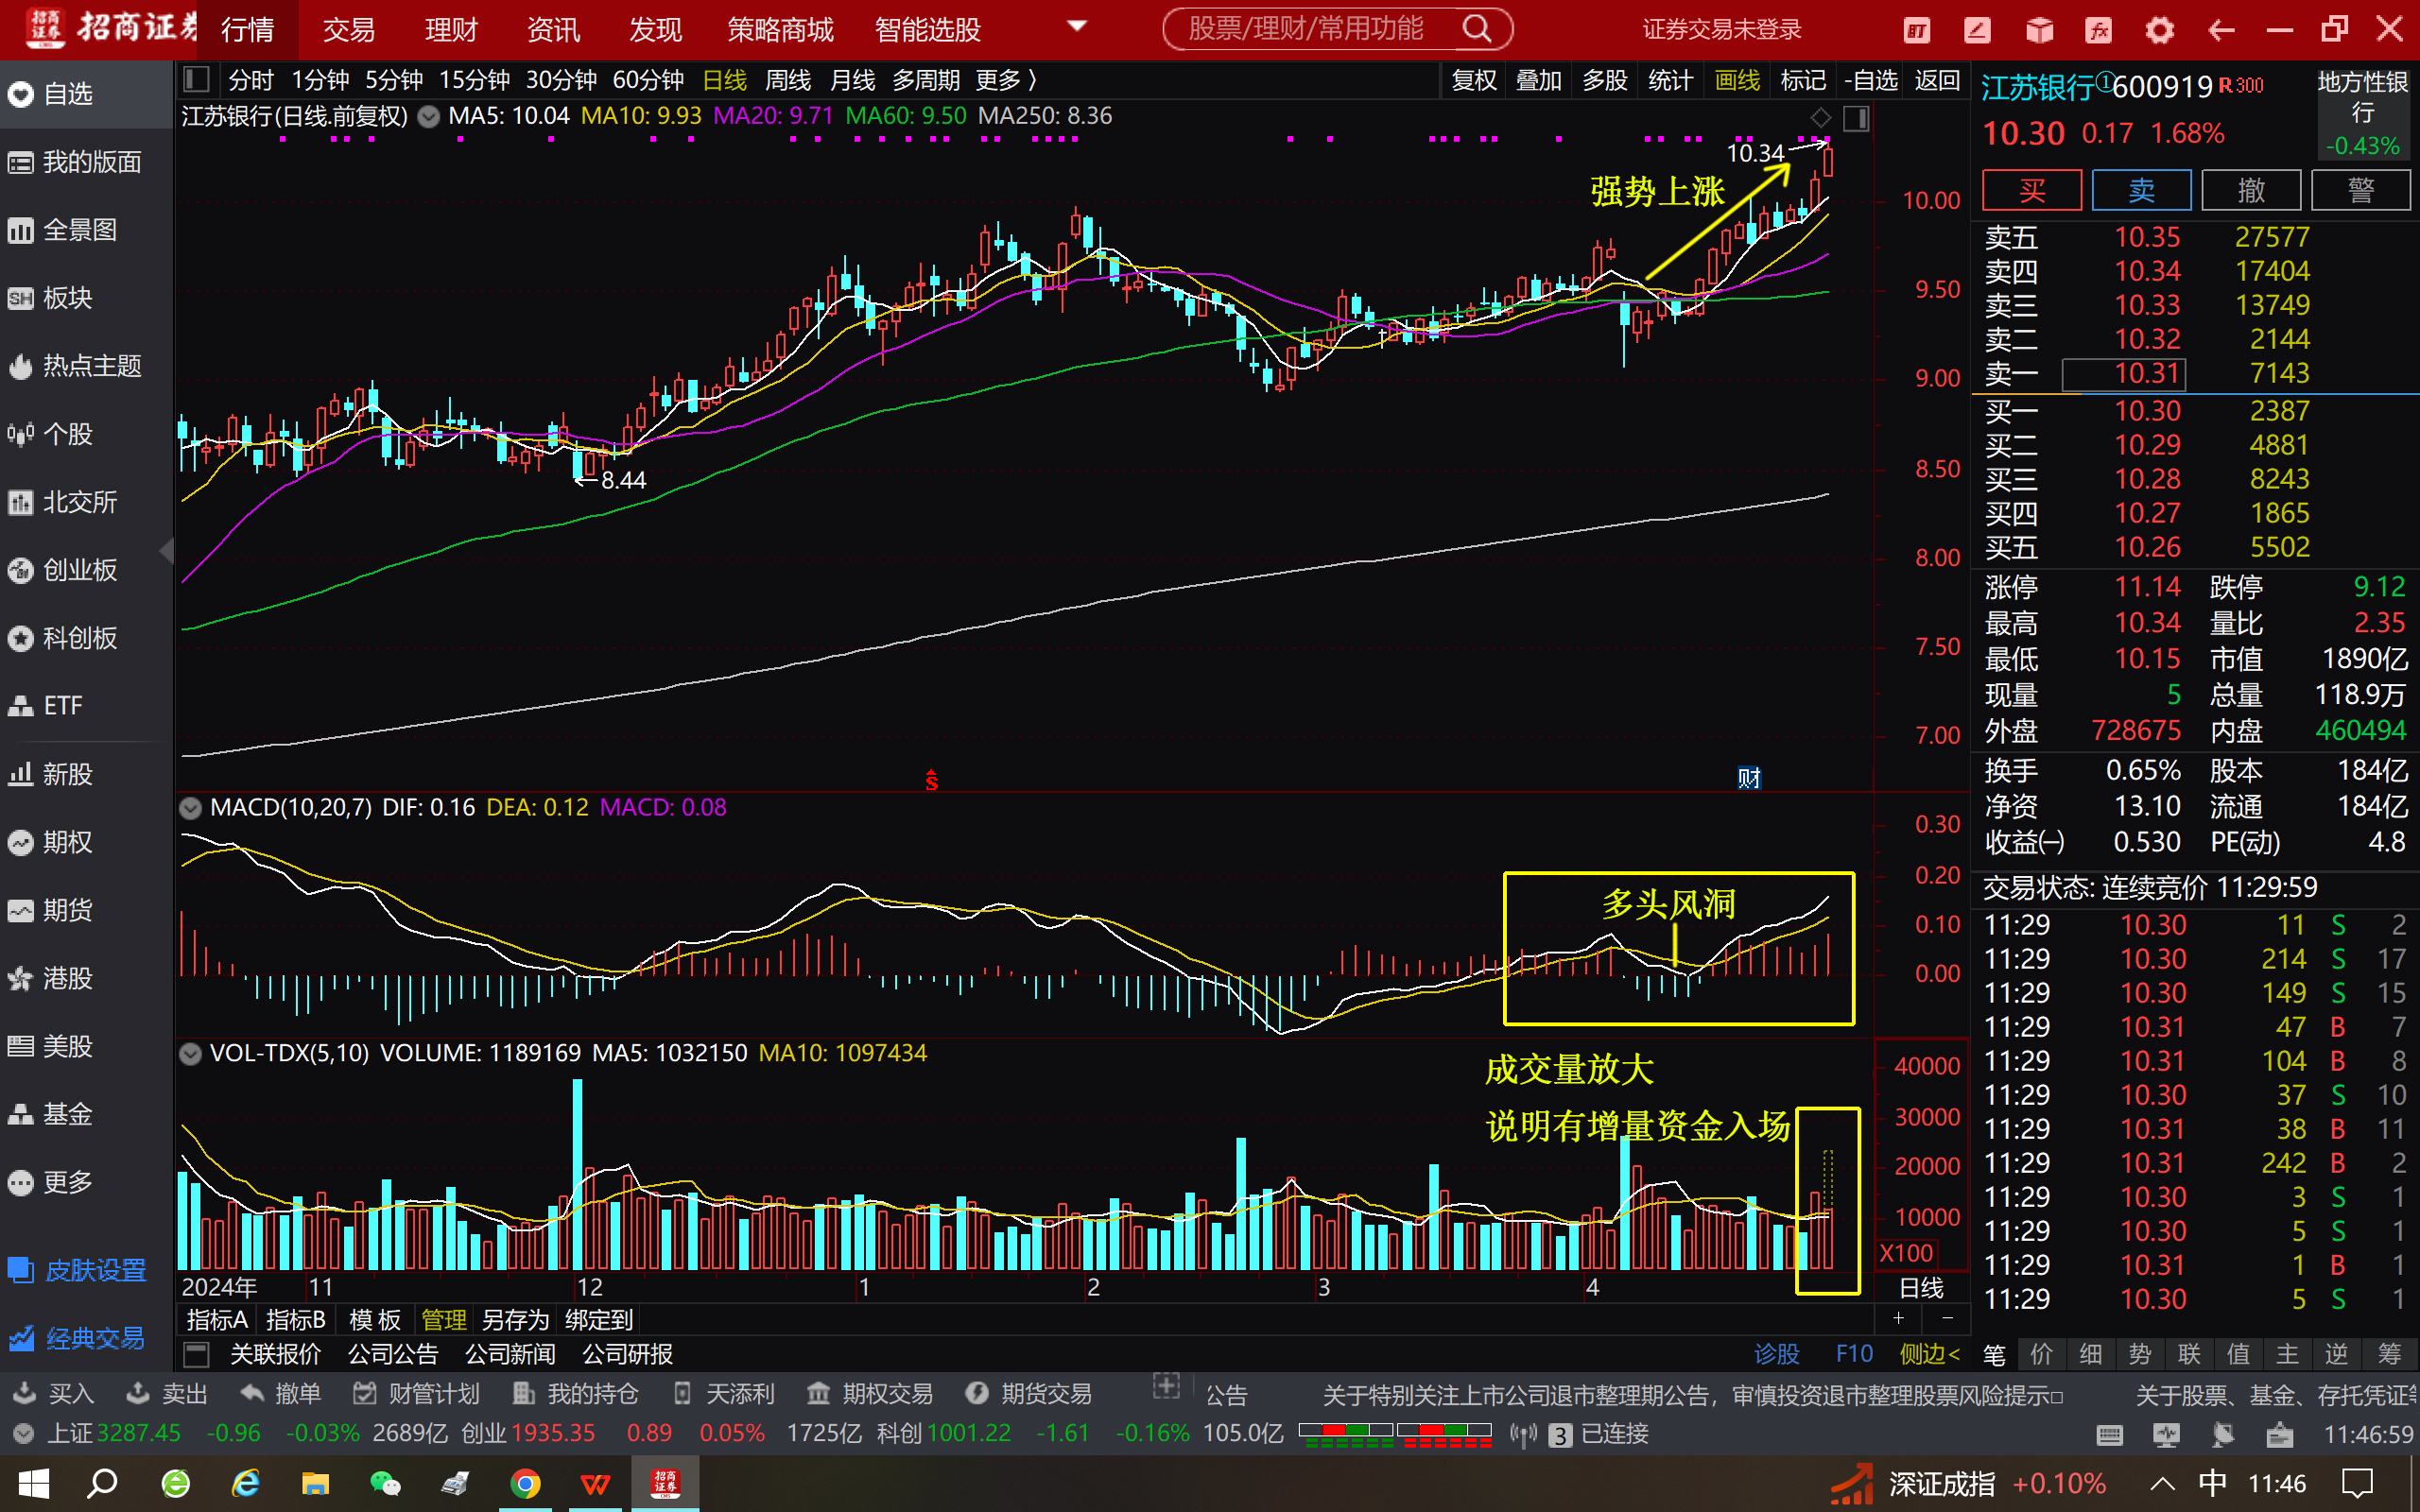Click the 撤 cancel button
Screen dimensions: 2420x1512
(2251, 190)
